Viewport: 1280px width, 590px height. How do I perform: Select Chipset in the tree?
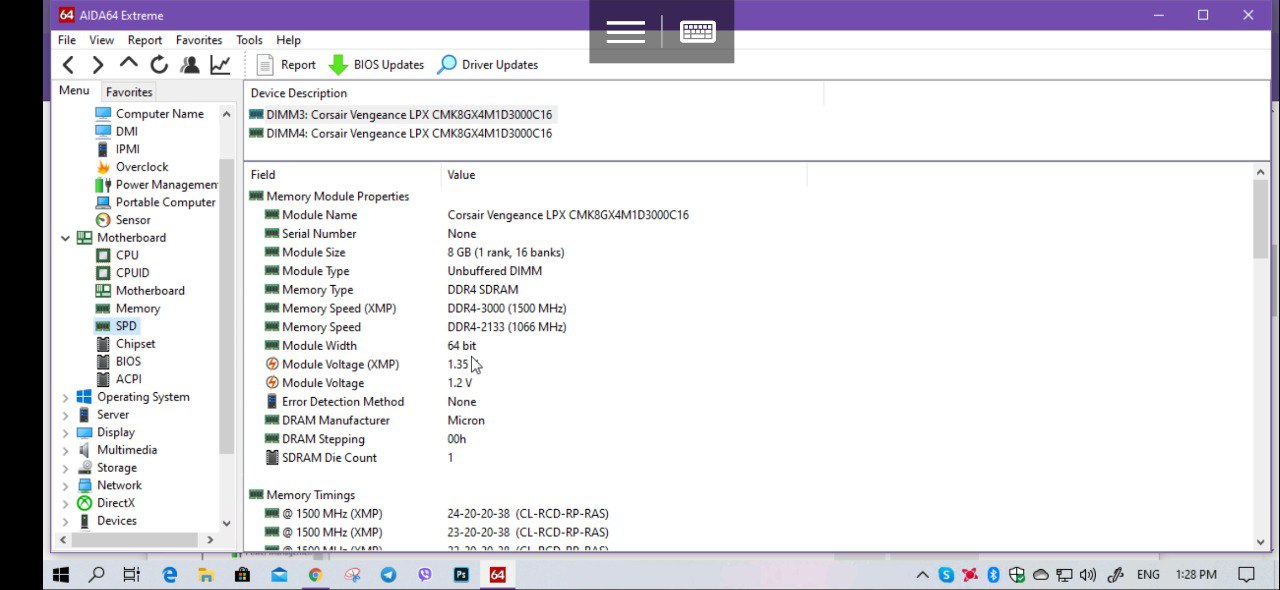tap(125, 344)
